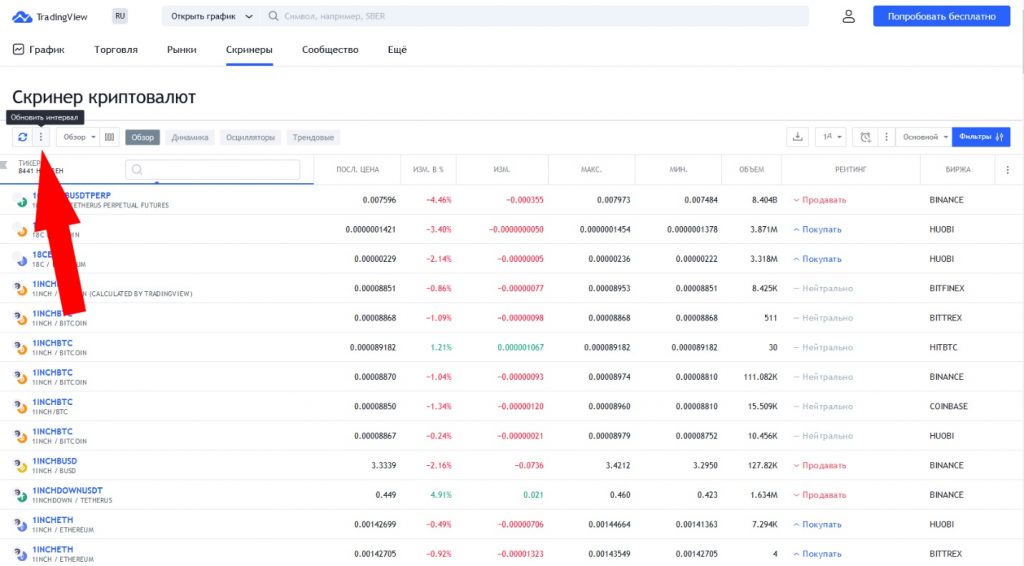The image size is (1024, 566).
Task: Open the Рынки menu
Action: [182, 50]
